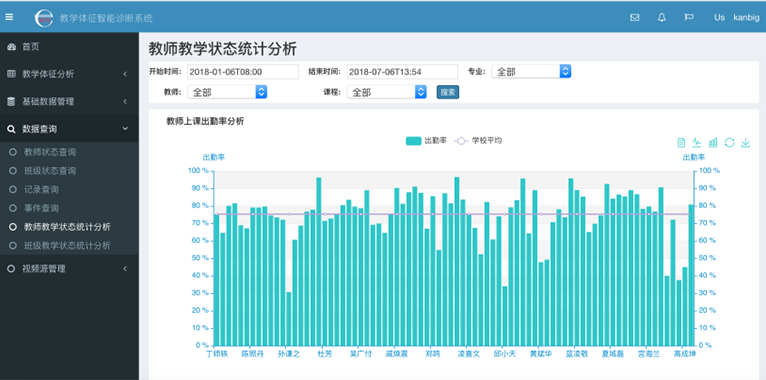
Task: Click the 教师上课出勤率分析 chart title
Action: (205, 122)
